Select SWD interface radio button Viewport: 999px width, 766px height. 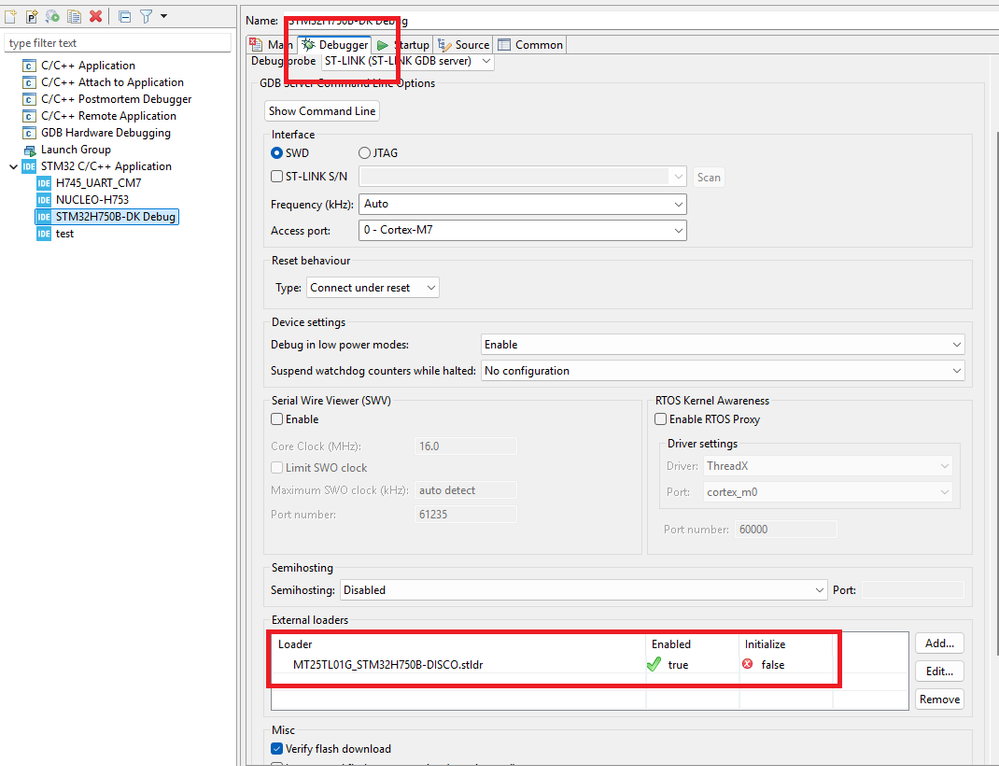[277, 153]
